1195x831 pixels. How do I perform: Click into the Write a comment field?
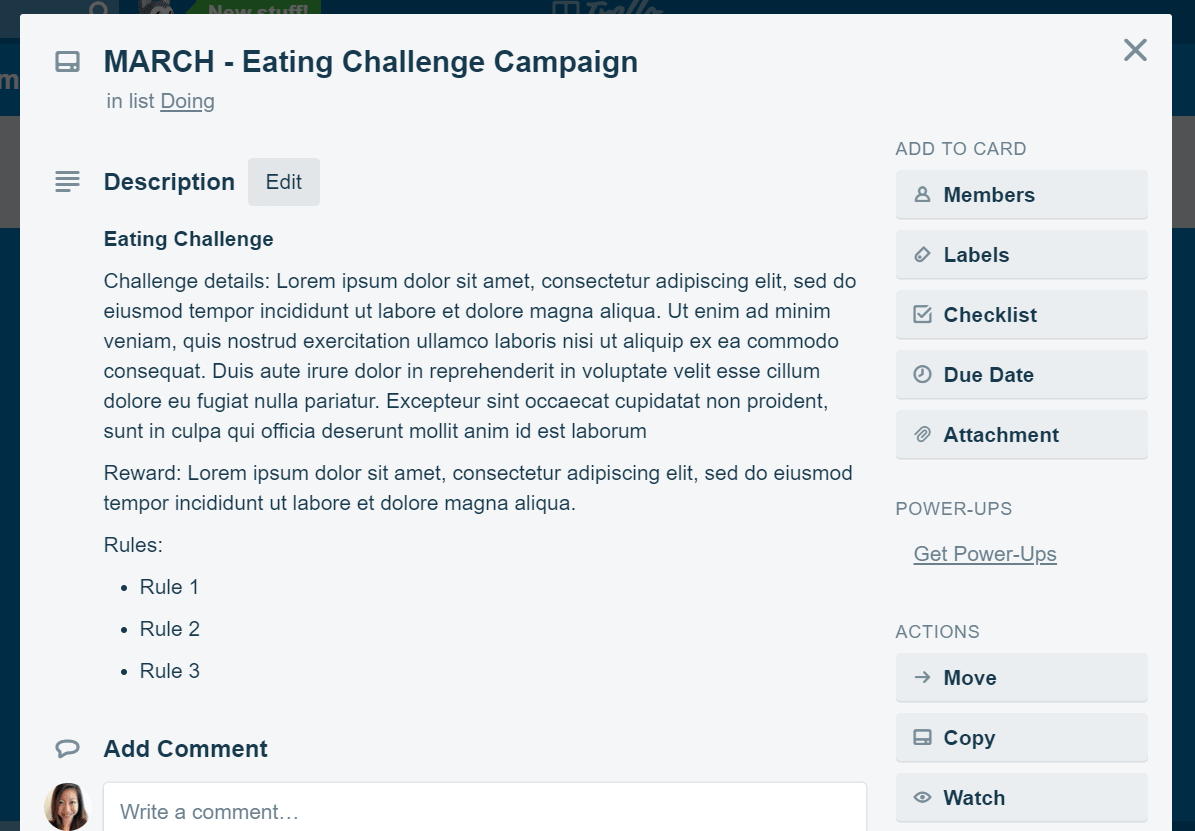tap(485, 810)
